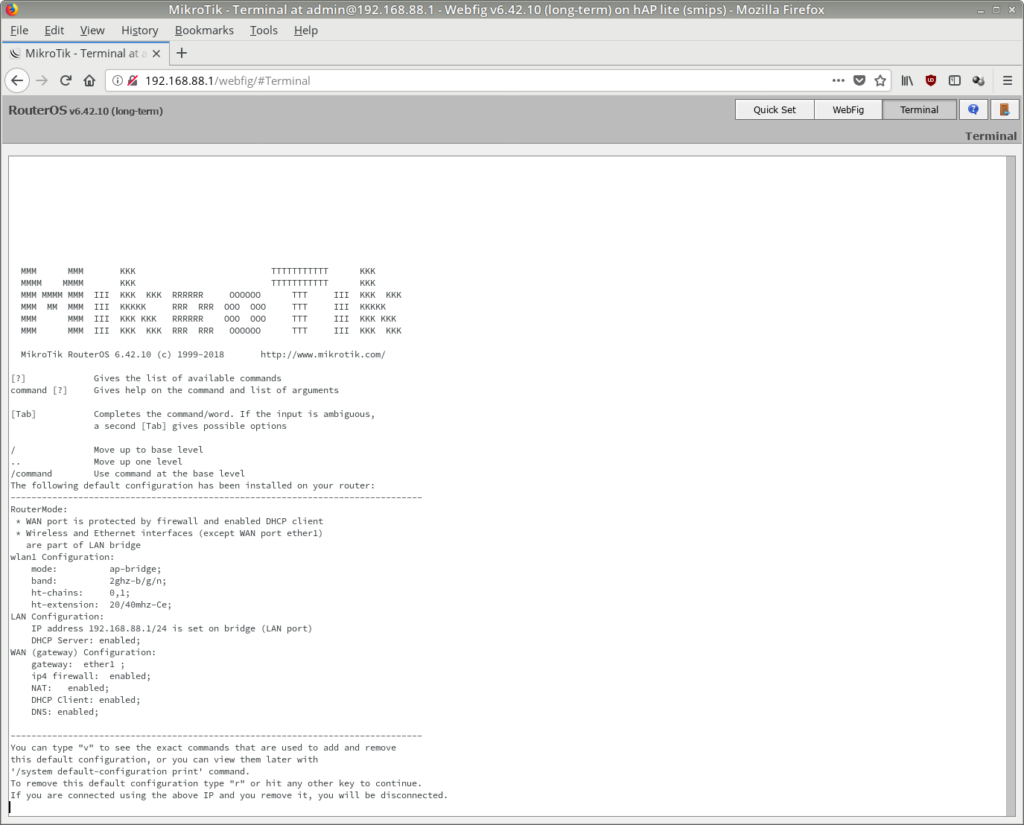1024x825 pixels.
Task: Click the 'RouterMode:' line in terminal
Action: 39,510
